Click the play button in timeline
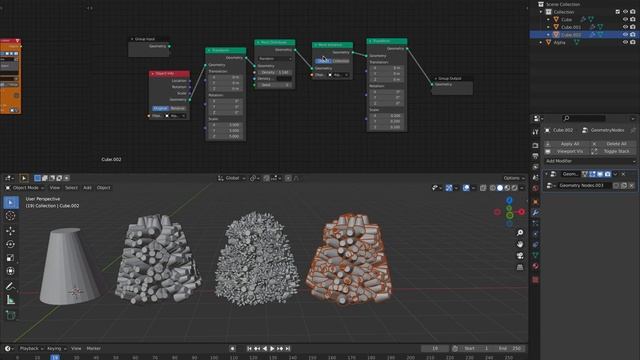Image resolution: width=640 pixels, height=360 pixels. (x=272, y=349)
